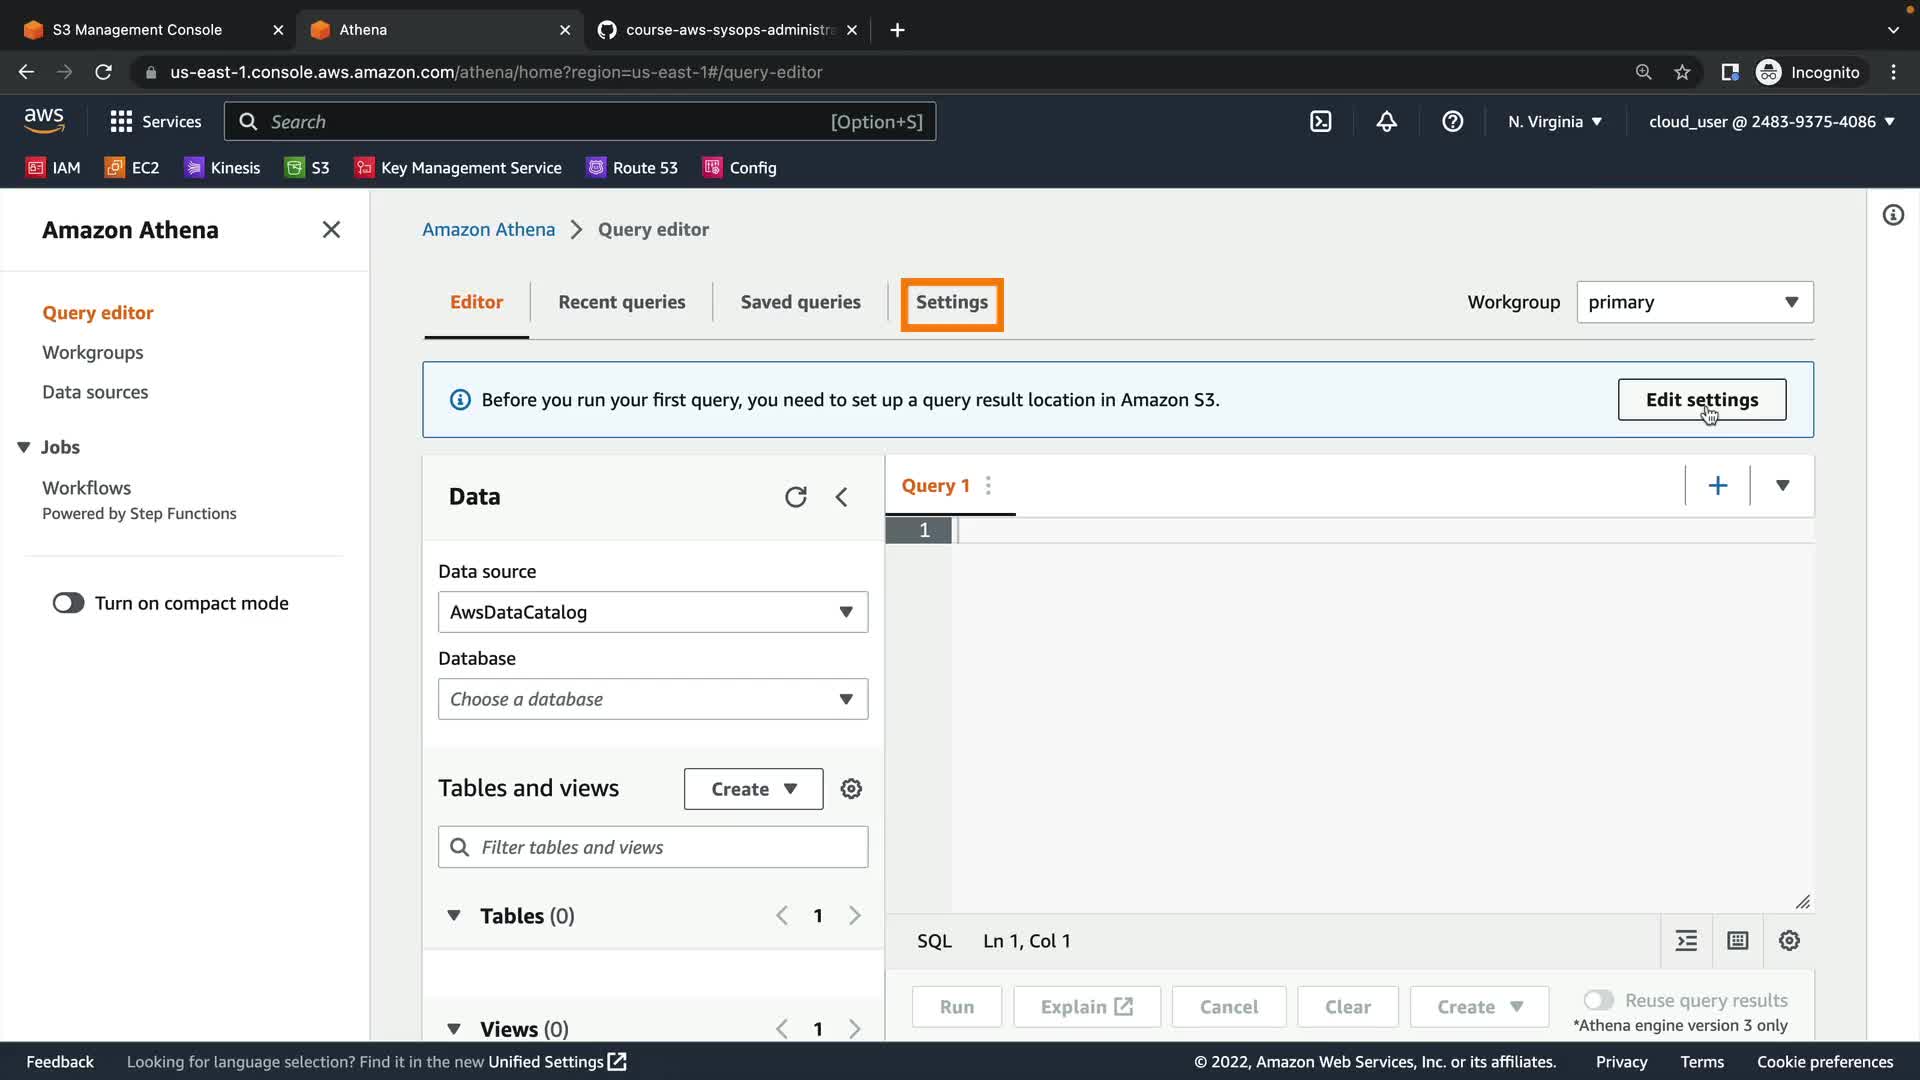Open the Amazon Athena breadcrumb link
Viewport: 1920px width, 1080px height.
click(x=488, y=230)
